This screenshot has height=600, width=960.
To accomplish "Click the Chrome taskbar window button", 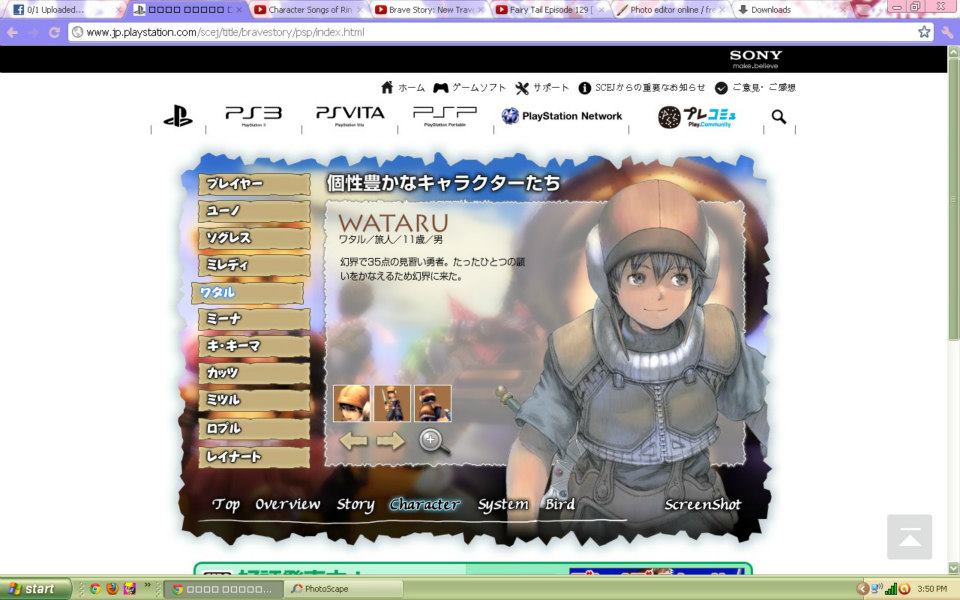I will click(x=223, y=589).
